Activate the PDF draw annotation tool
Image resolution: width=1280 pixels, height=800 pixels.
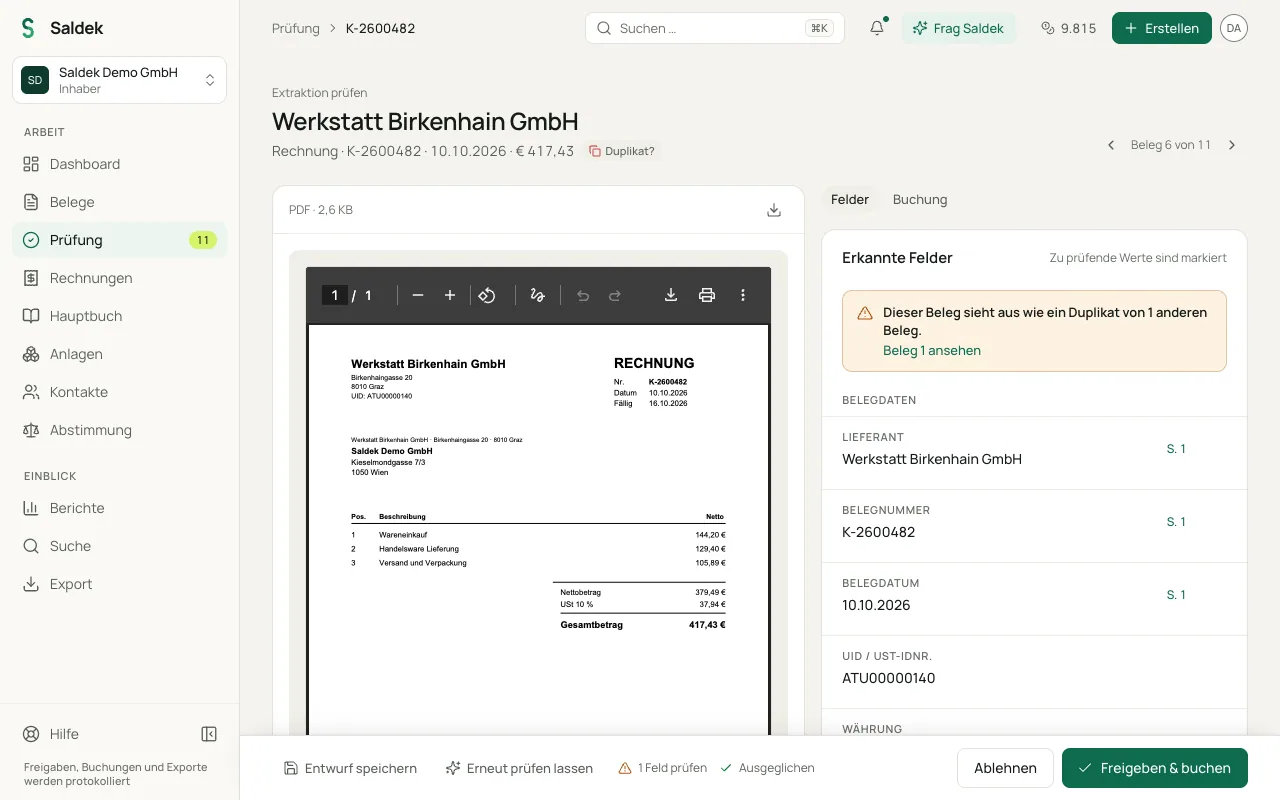537,295
